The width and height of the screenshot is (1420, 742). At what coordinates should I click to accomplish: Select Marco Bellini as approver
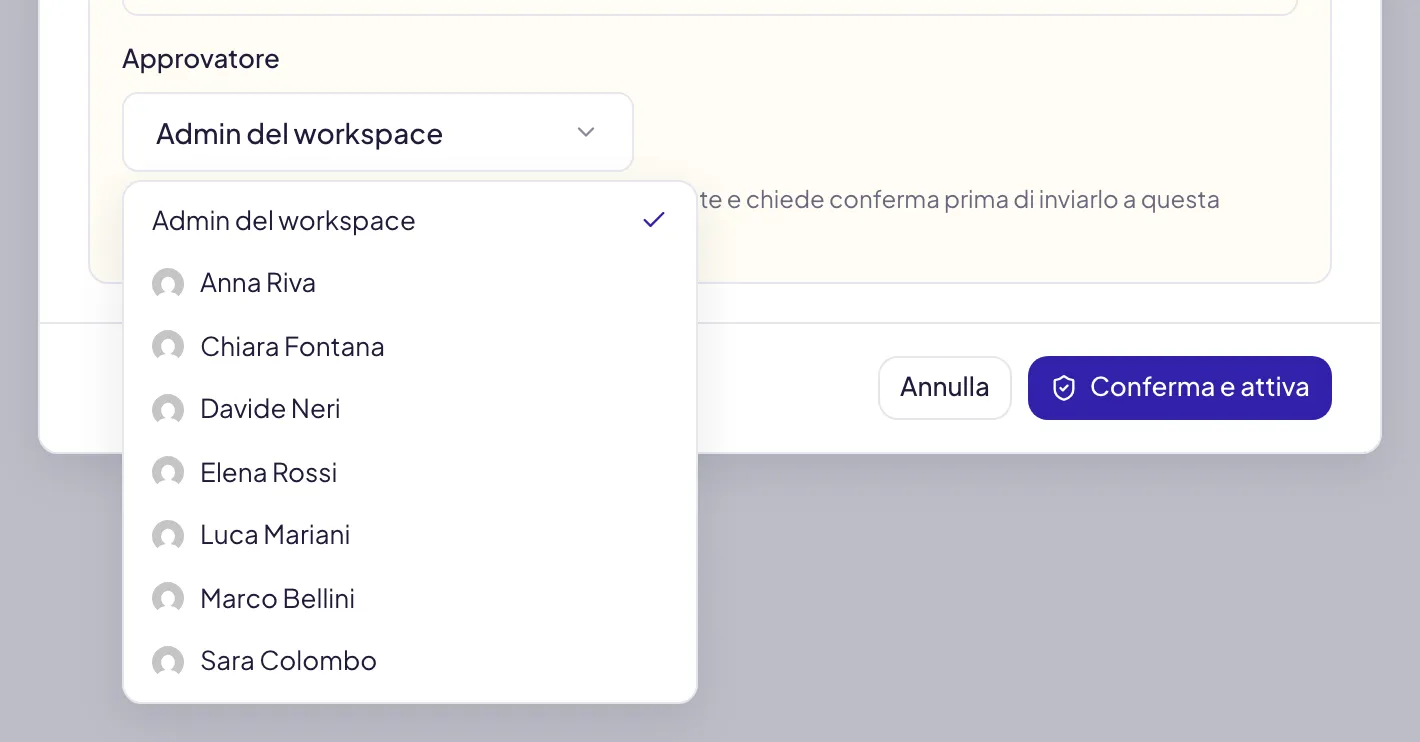[x=410, y=598]
